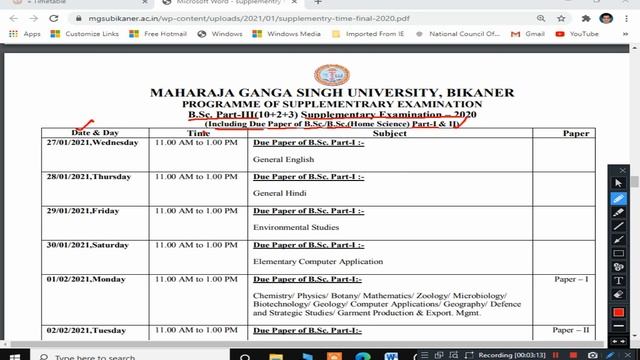Open Chrome three-dot menu

pos(626,18)
